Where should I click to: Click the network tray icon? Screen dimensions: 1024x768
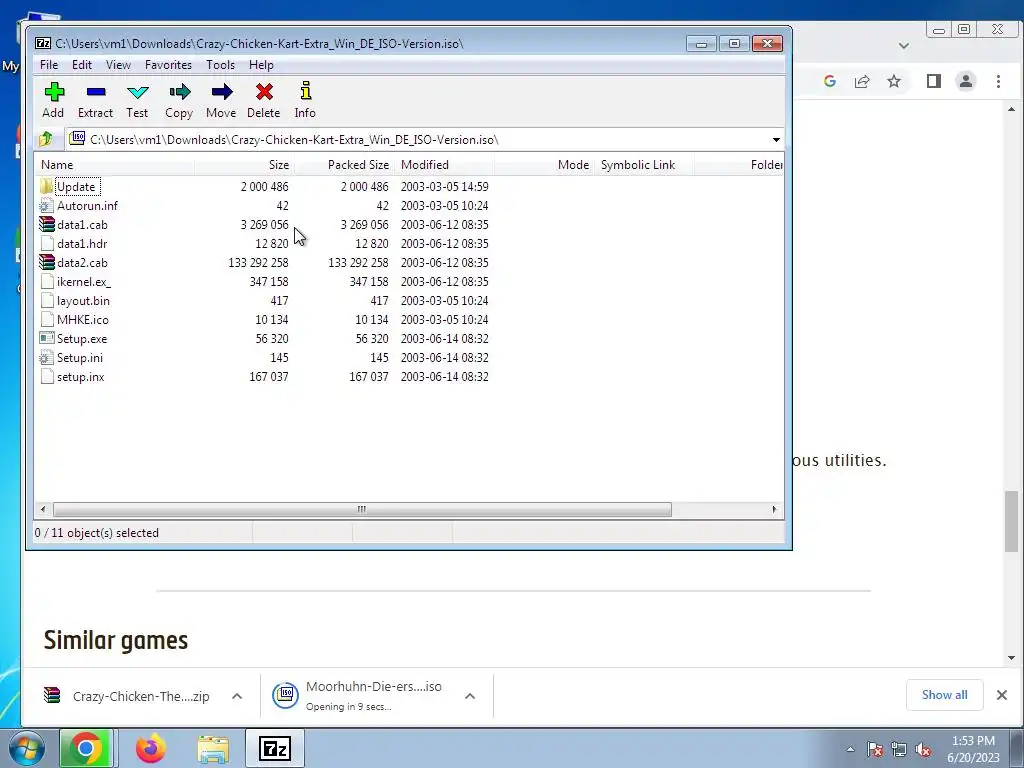(x=899, y=750)
